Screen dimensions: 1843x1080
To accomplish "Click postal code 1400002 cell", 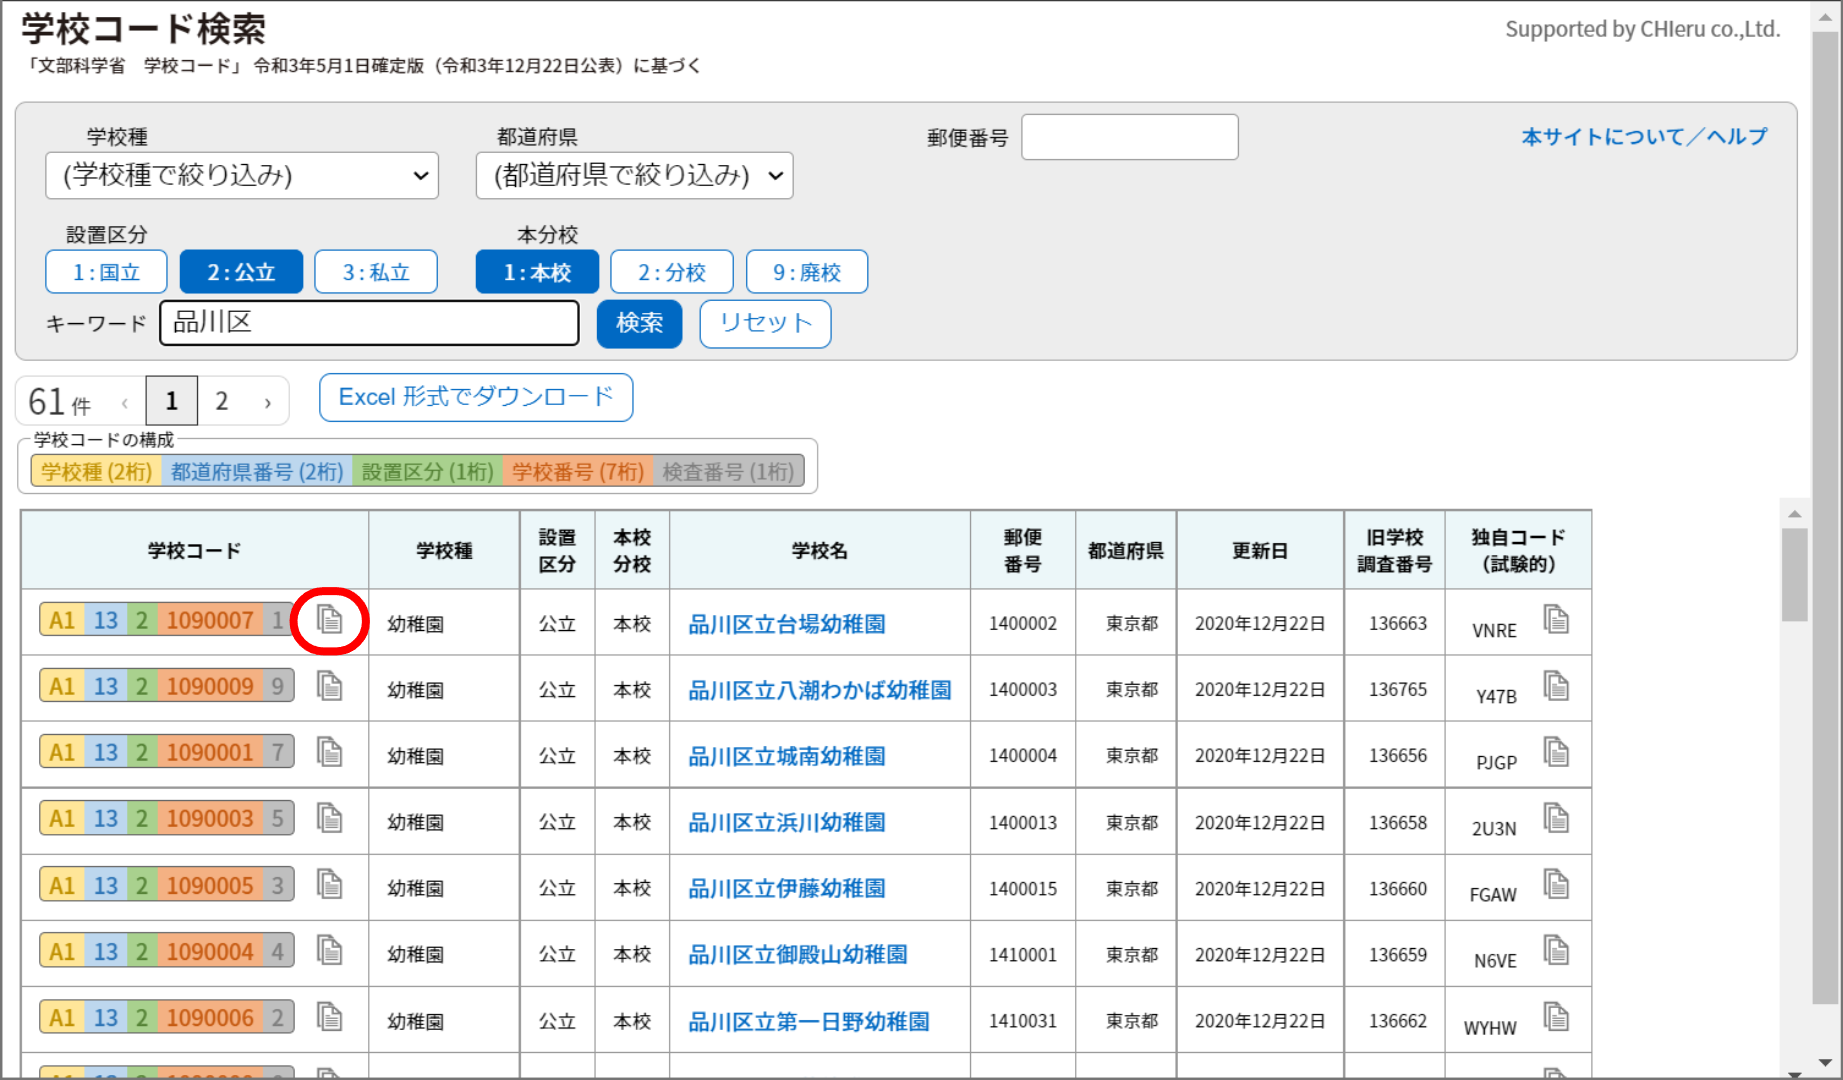I will click(1023, 623).
